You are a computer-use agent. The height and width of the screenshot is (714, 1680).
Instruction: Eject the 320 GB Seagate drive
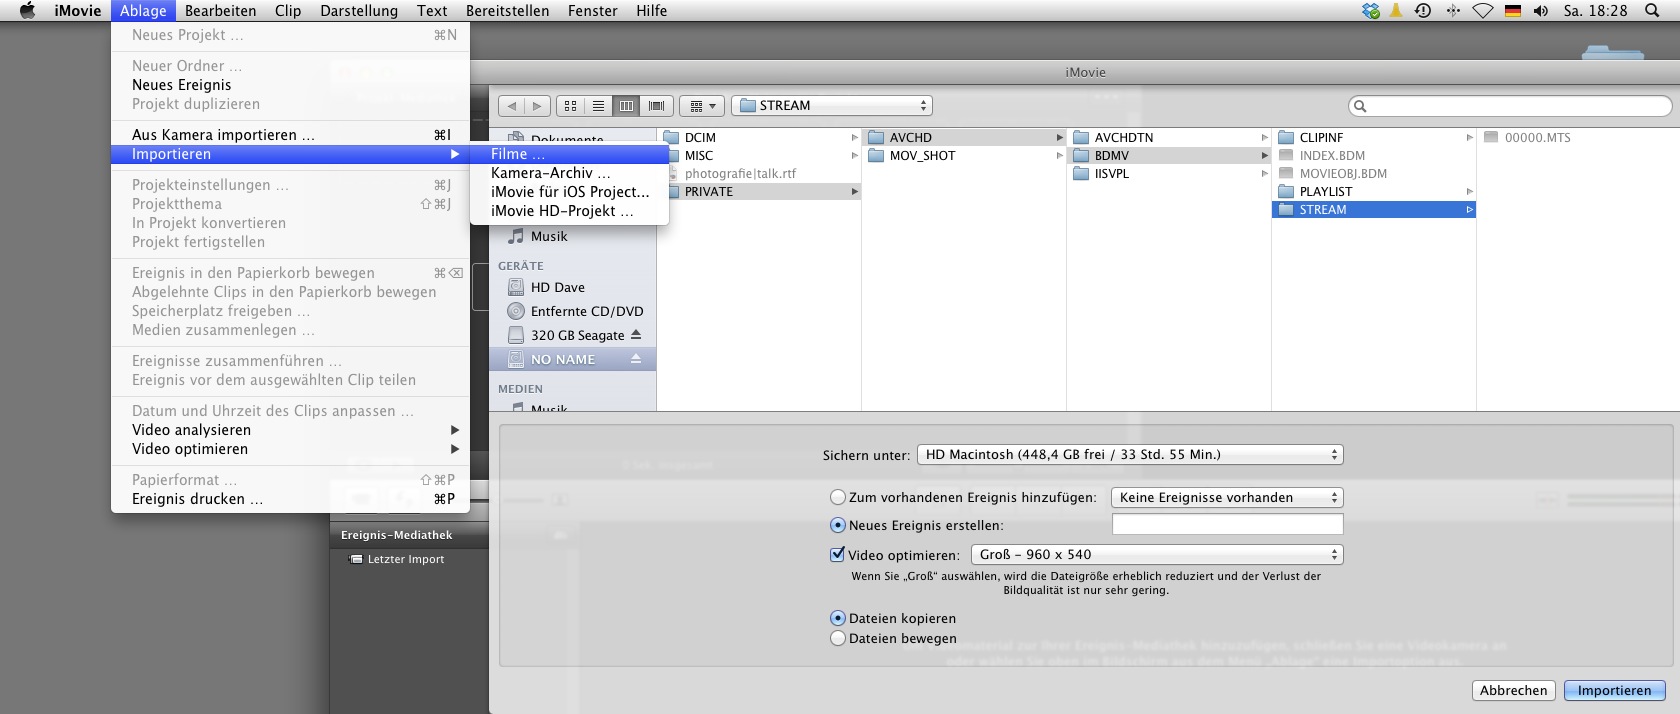point(636,335)
